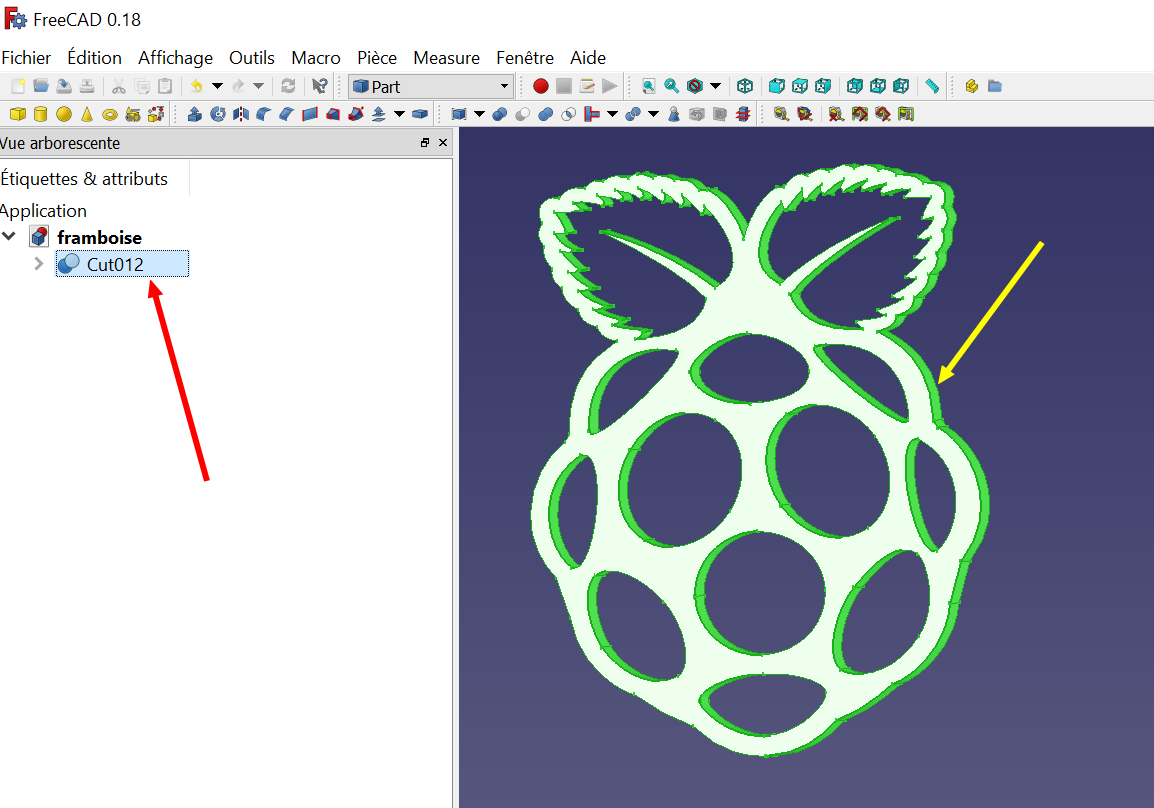Open the Fenêtre menu
This screenshot has width=1154, height=808.
[525, 57]
